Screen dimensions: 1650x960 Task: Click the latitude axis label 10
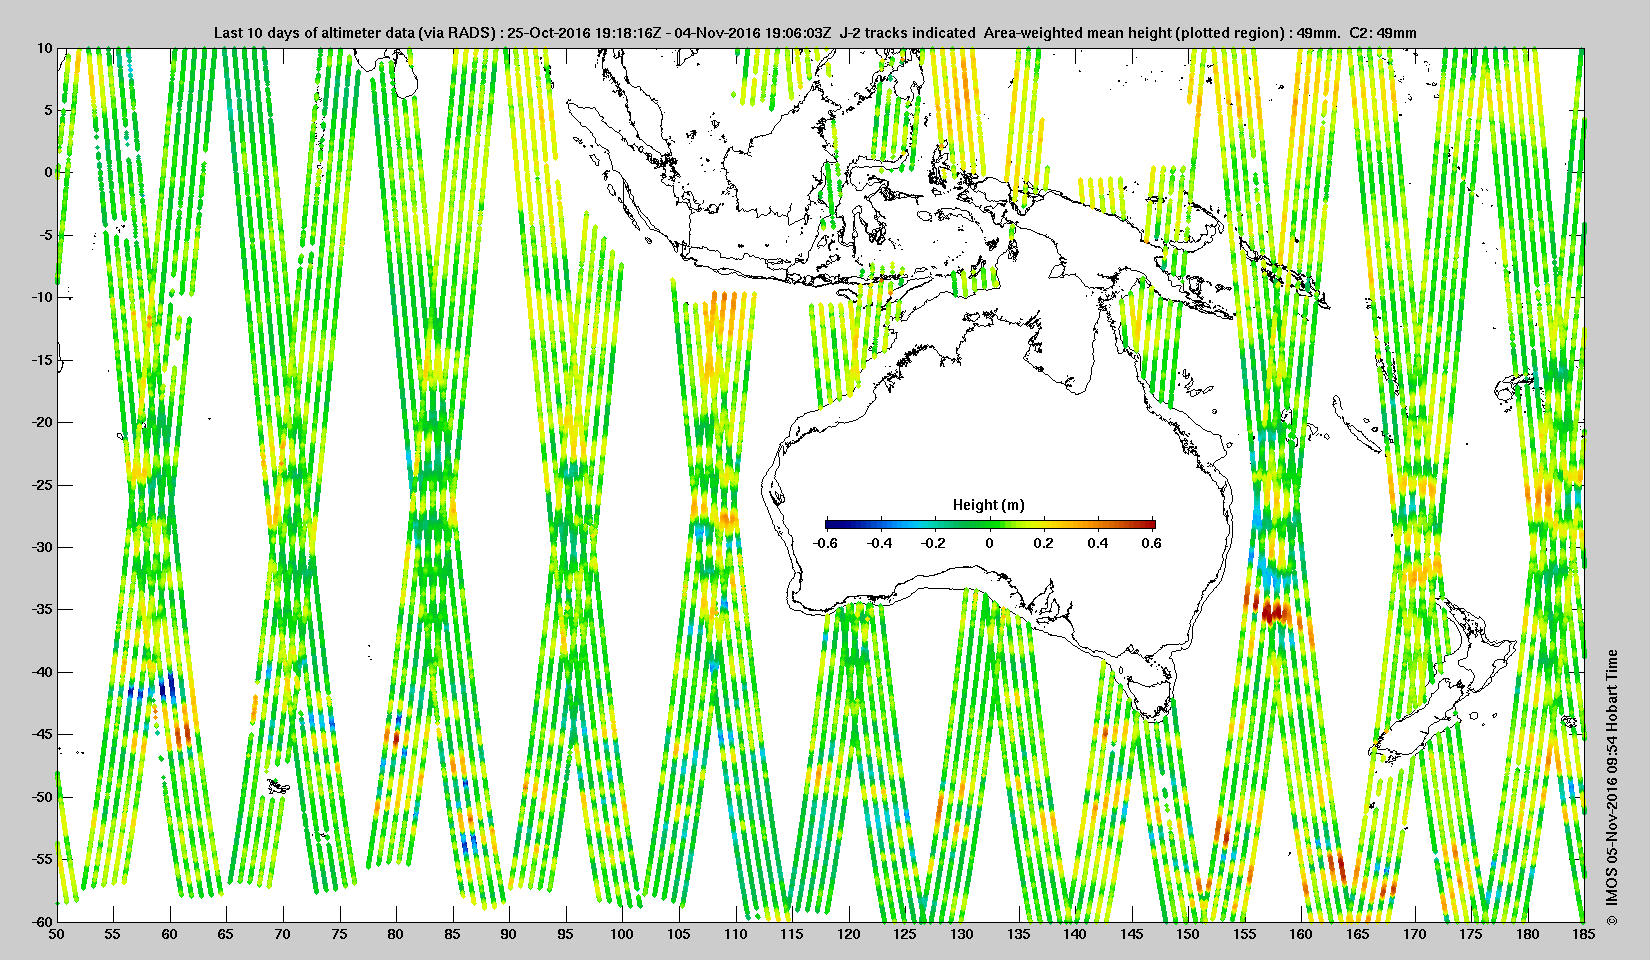tap(45, 48)
